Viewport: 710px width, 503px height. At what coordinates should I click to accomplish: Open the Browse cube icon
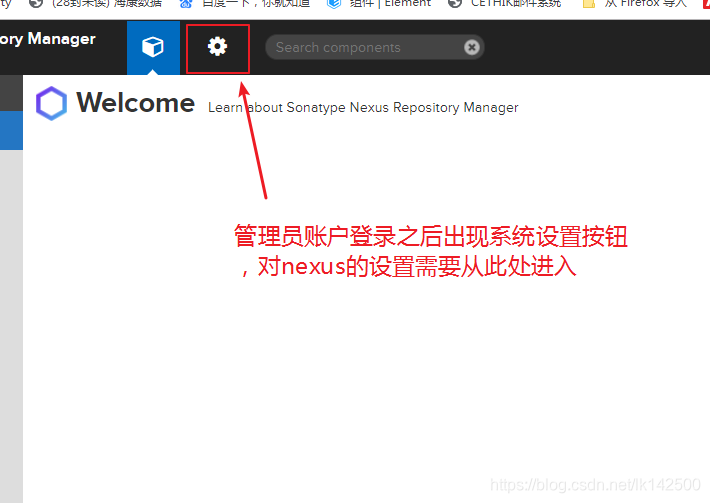(153, 47)
